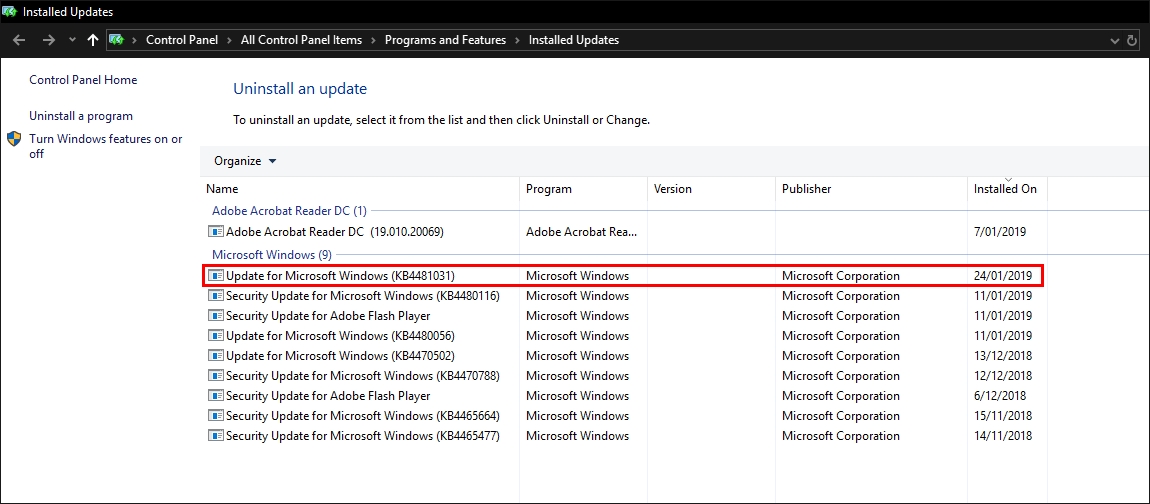Sort by Installed On column header
Screen dimensions: 1150x504
[x=1007, y=189]
